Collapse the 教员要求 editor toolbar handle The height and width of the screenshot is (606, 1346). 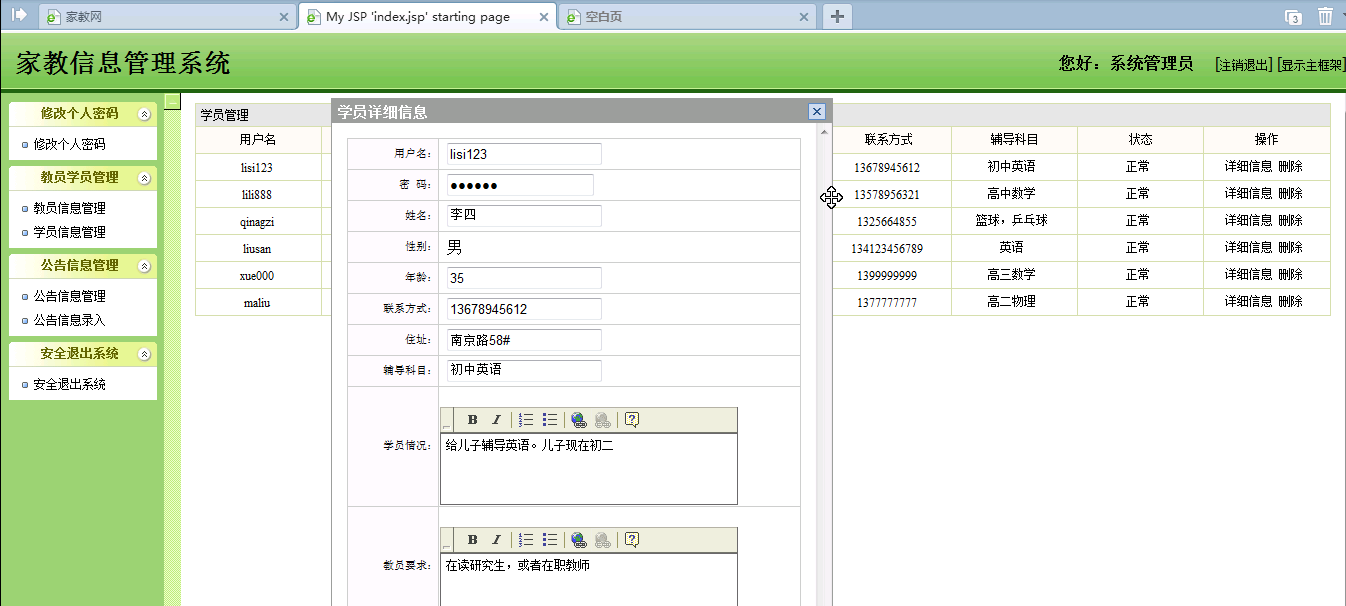tap(447, 540)
